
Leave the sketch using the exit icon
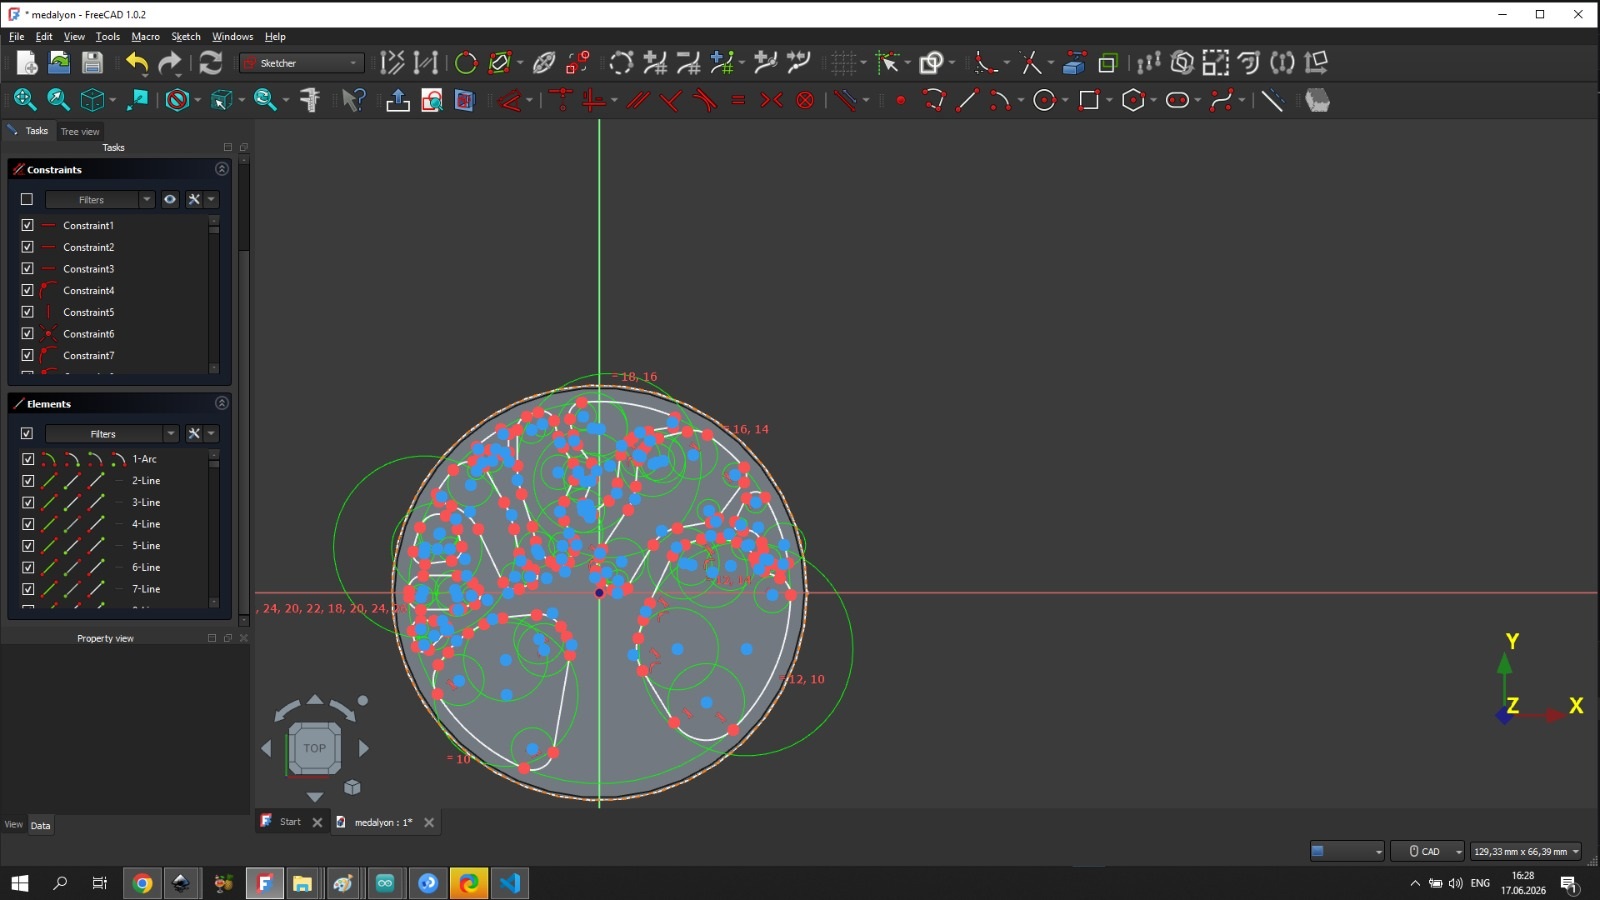pos(397,100)
